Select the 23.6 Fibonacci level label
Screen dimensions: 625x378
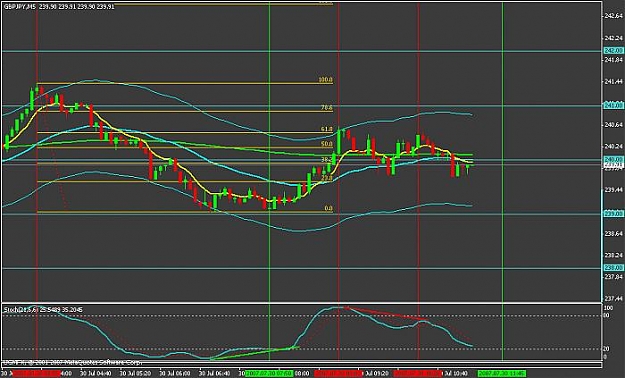click(x=327, y=178)
